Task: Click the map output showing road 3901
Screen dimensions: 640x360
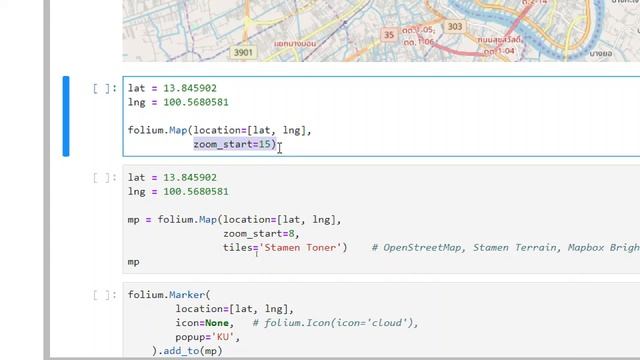Action: point(381,31)
